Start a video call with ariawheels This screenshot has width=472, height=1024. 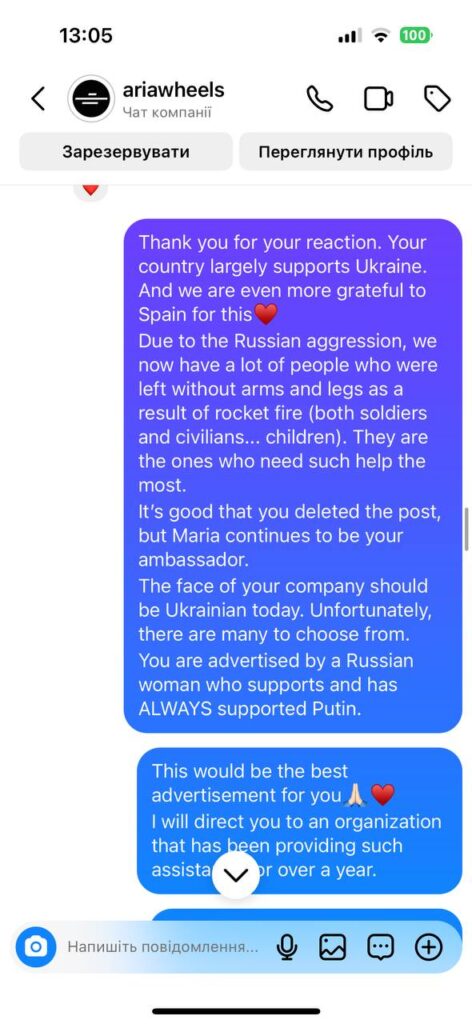click(378, 99)
